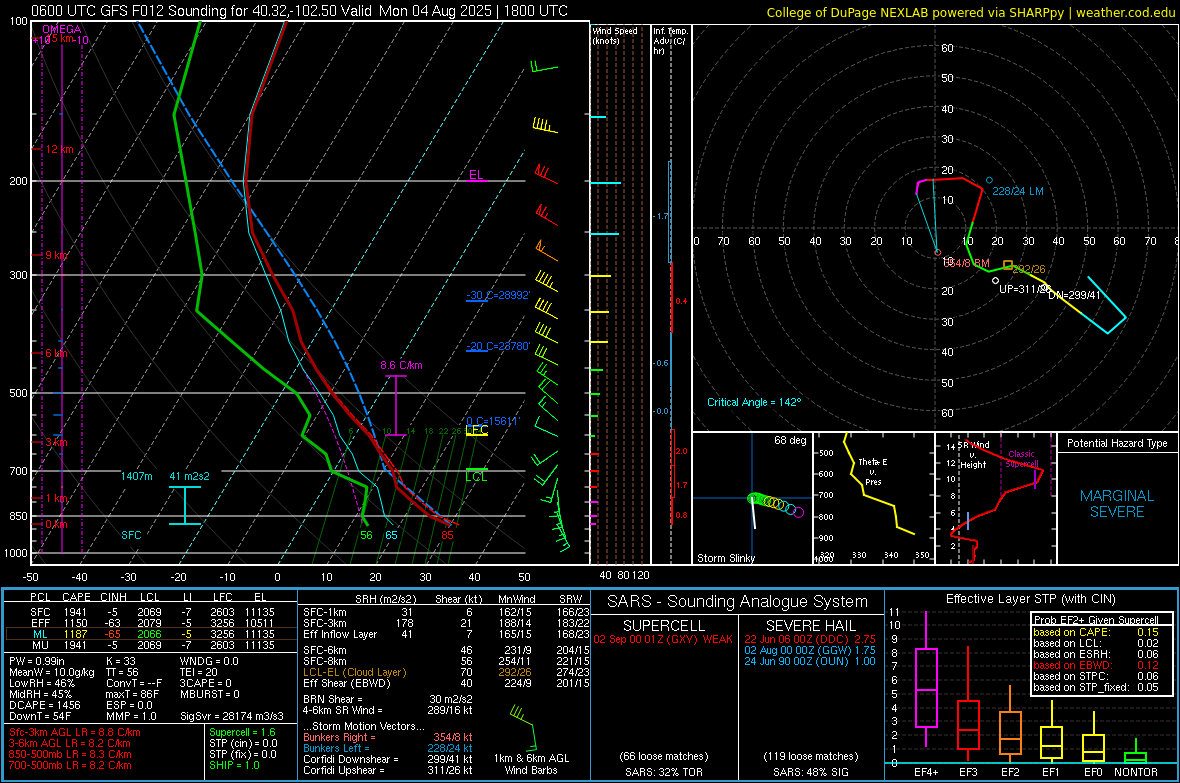The width and height of the screenshot is (1180, 783).
Task: Click the SARS: 32% TOR text
Action: (x=663, y=772)
